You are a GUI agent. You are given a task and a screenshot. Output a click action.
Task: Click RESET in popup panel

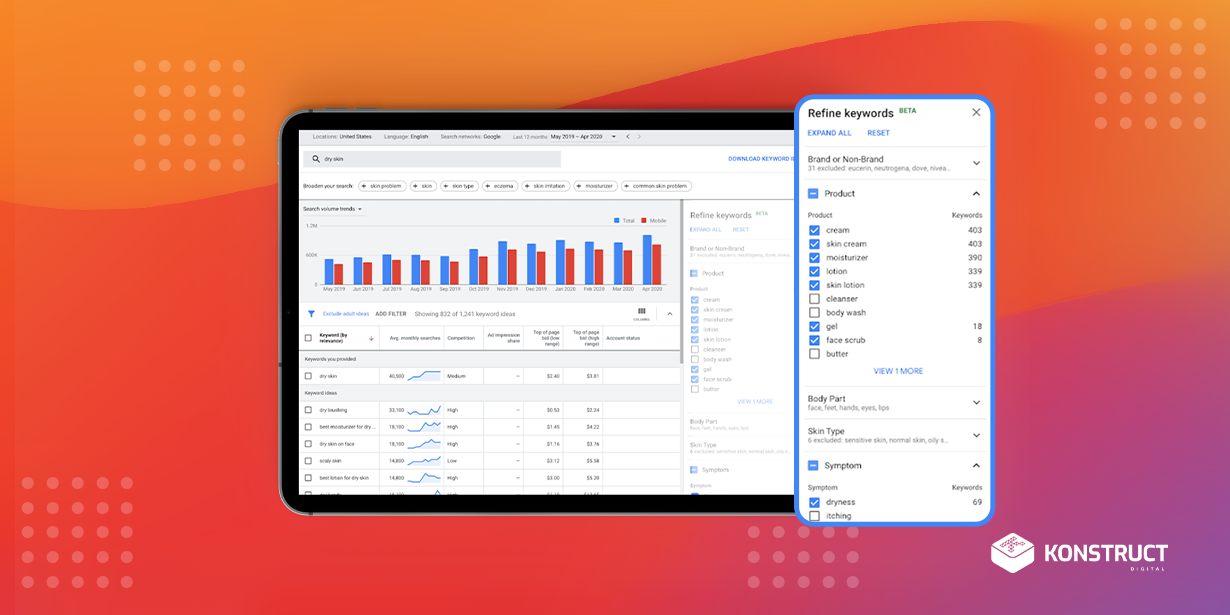[878, 133]
